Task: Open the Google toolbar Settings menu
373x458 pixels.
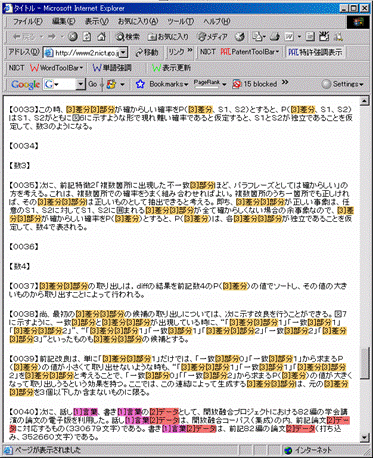Action: pos(343,84)
